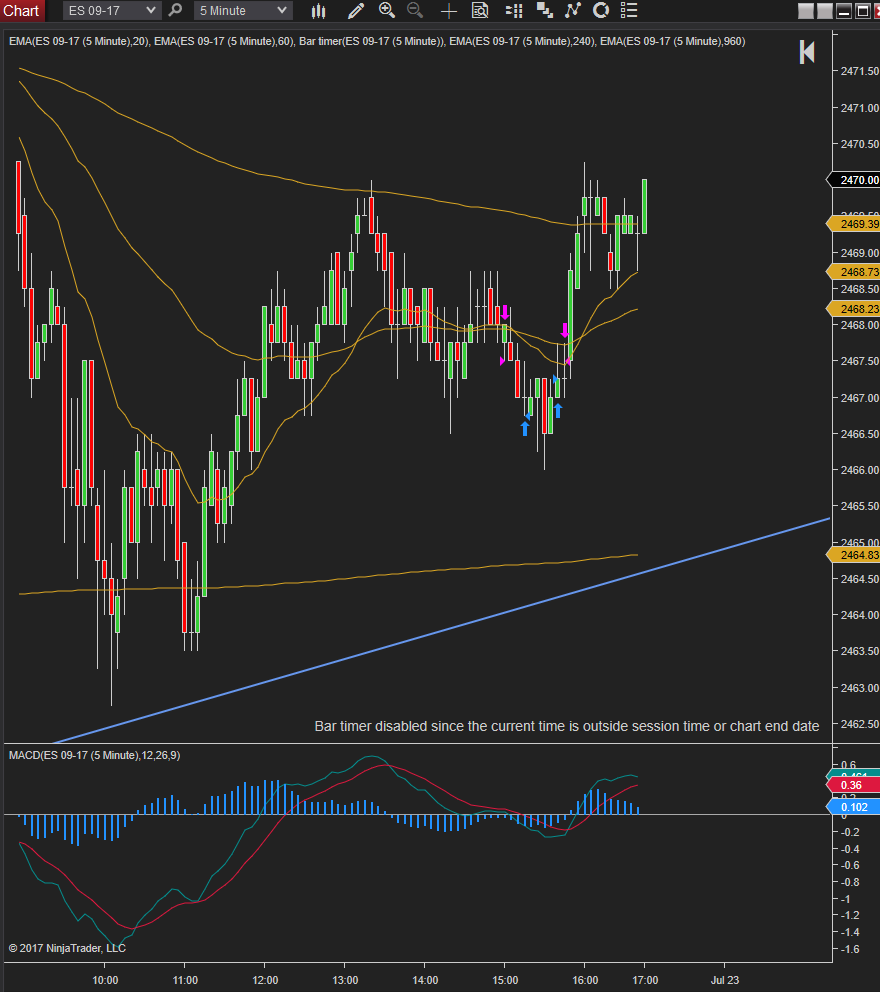The height and width of the screenshot is (992, 880).
Task: Toggle the crosshair cursor tool
Action: 449,11
